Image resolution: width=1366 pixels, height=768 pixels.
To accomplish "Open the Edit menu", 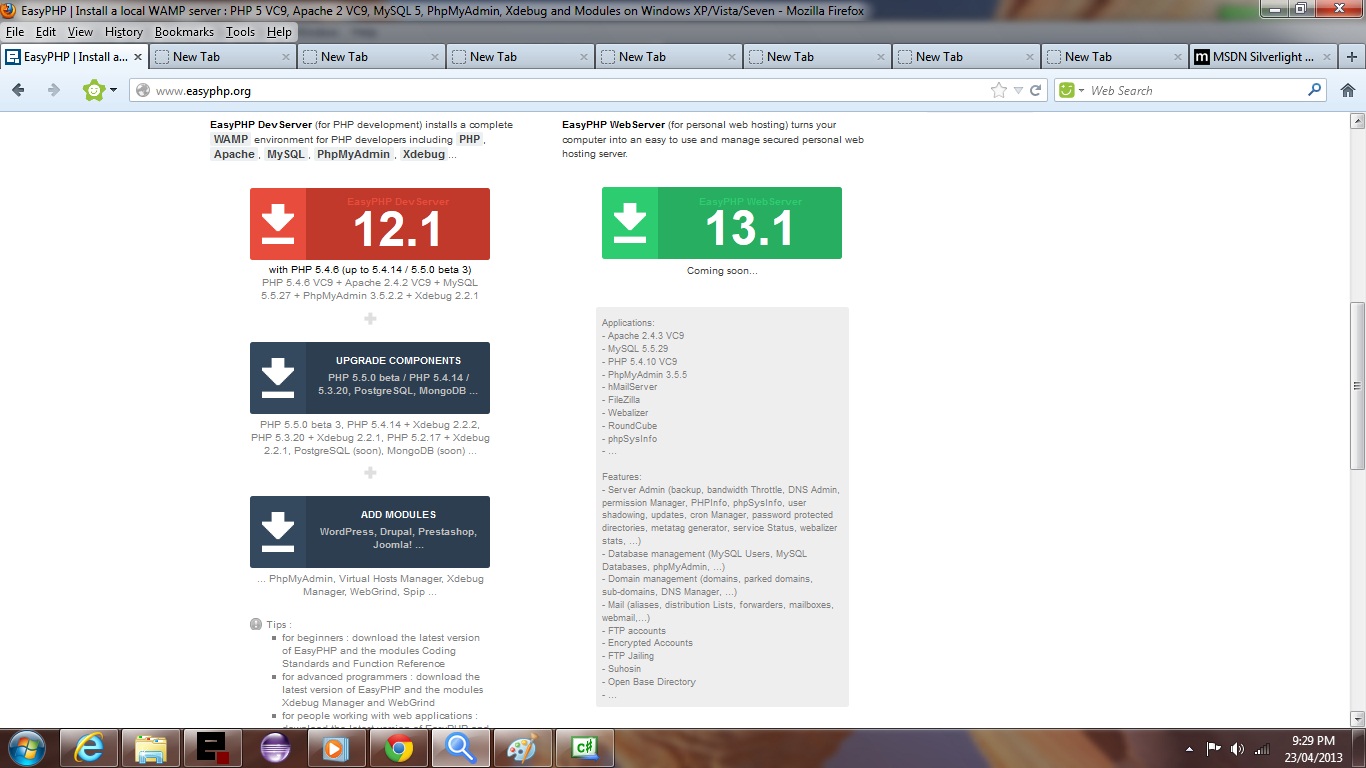I will coord(46,32).
